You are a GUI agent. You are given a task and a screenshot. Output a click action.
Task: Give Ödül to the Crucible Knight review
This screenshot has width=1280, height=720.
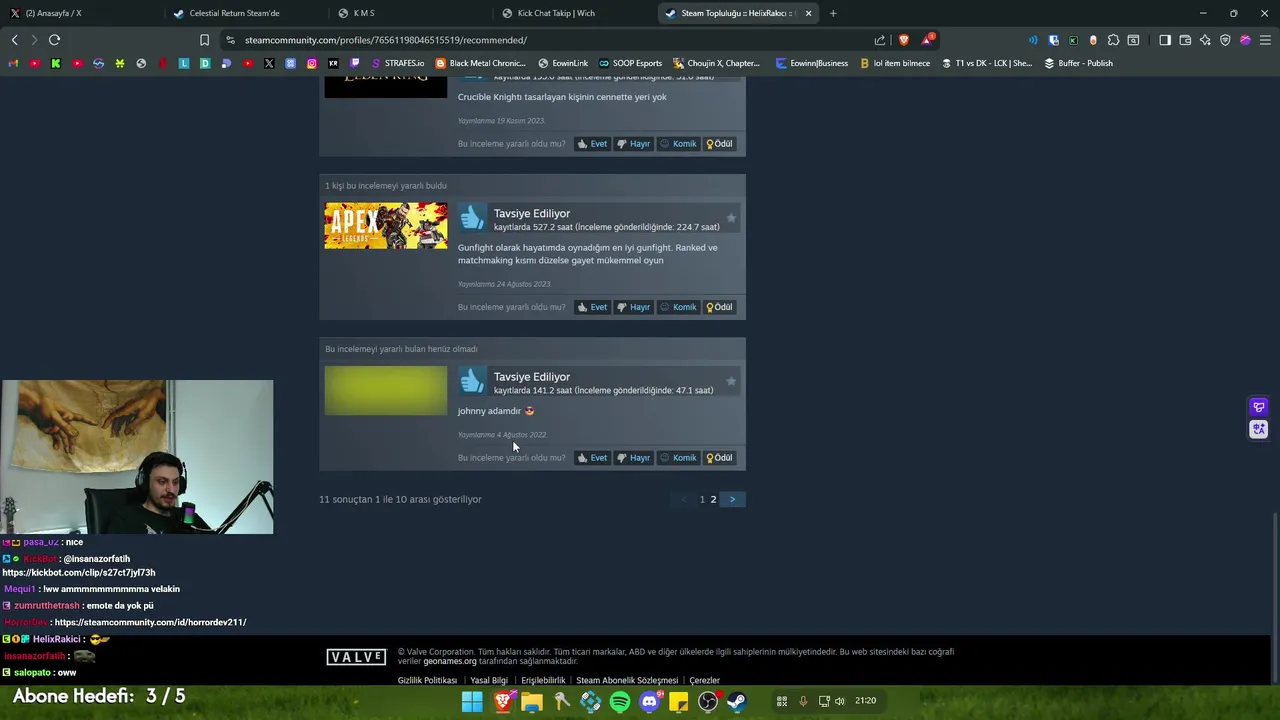pos(720,144)
